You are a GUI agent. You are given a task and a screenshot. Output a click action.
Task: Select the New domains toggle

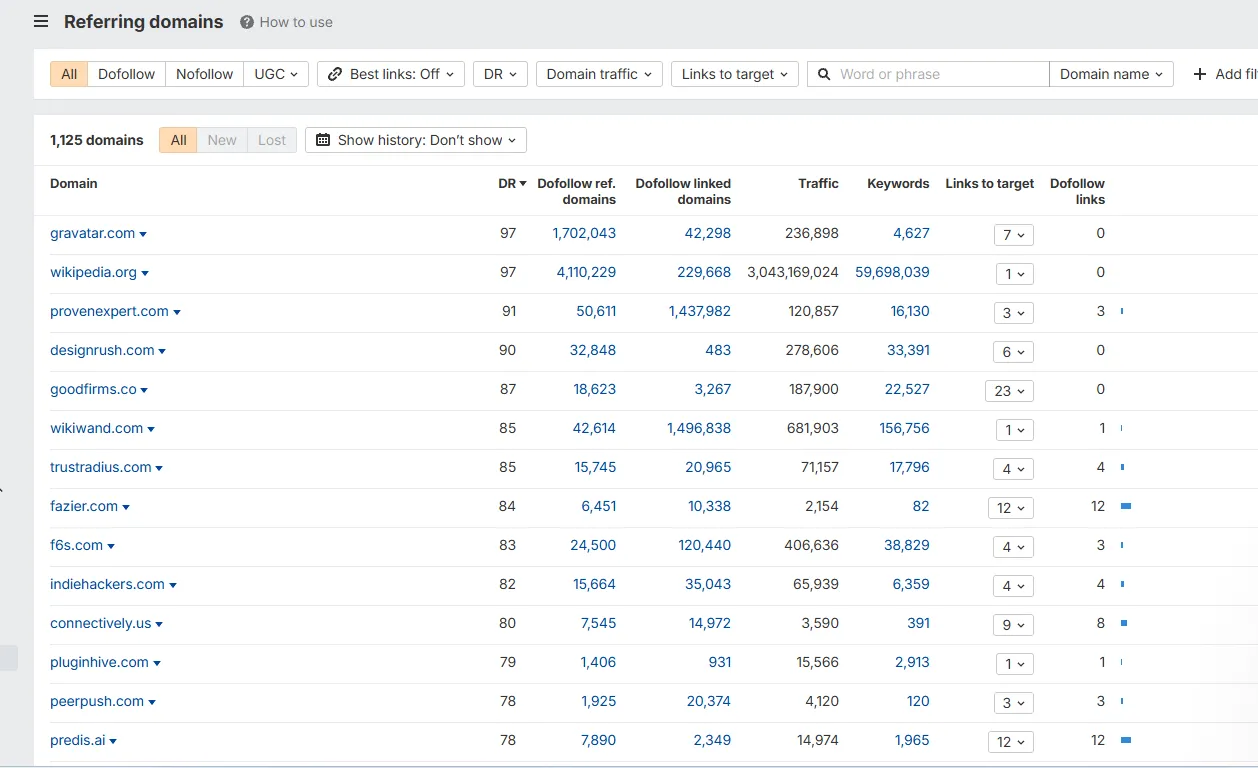(222, 140)
